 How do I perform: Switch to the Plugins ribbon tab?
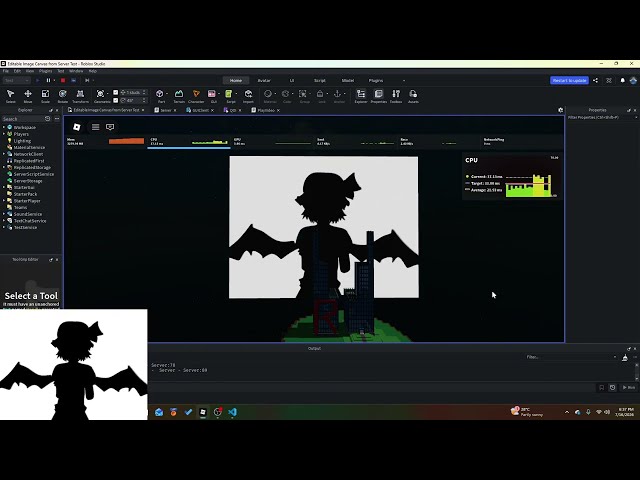(x=376, y=80)
